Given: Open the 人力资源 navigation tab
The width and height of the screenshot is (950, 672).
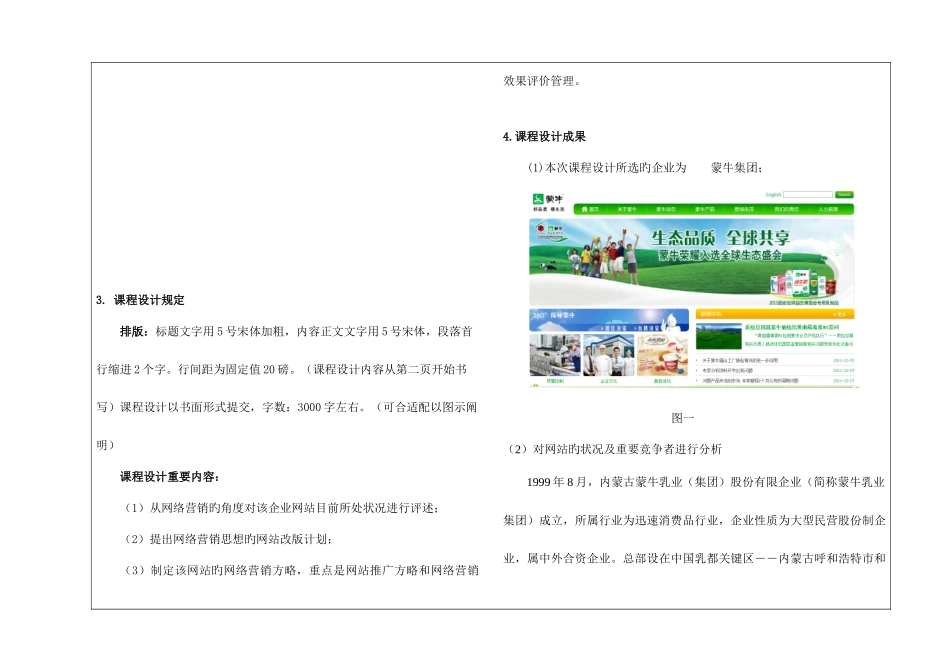Looking at the screenshot, I should coord(828,209).
